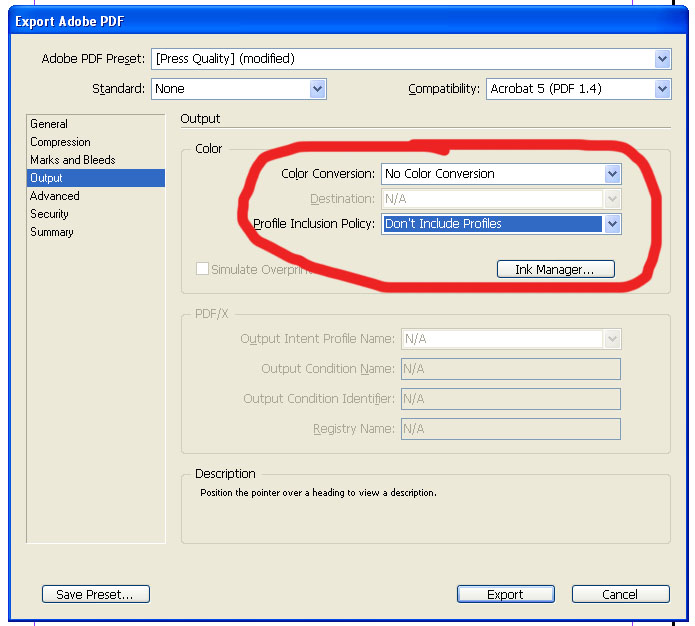This screenshot has height=626, width=695.
Task: Toggle the Simulate Overprint checkbox
Action: tap(202, 269)
